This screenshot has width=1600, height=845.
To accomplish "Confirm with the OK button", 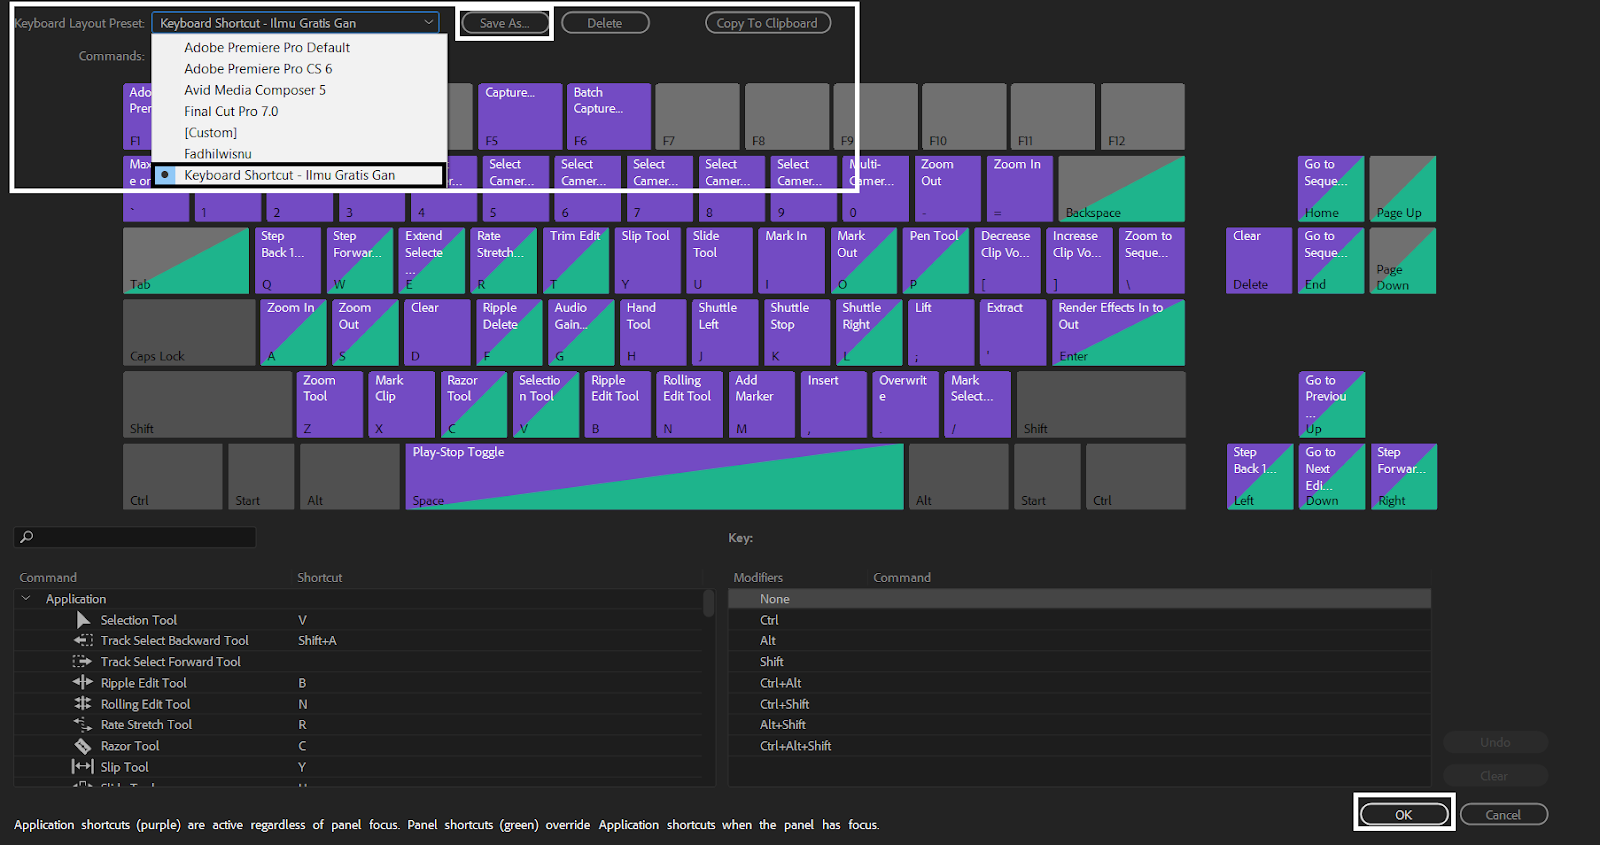I will (x=1404, y=815).
